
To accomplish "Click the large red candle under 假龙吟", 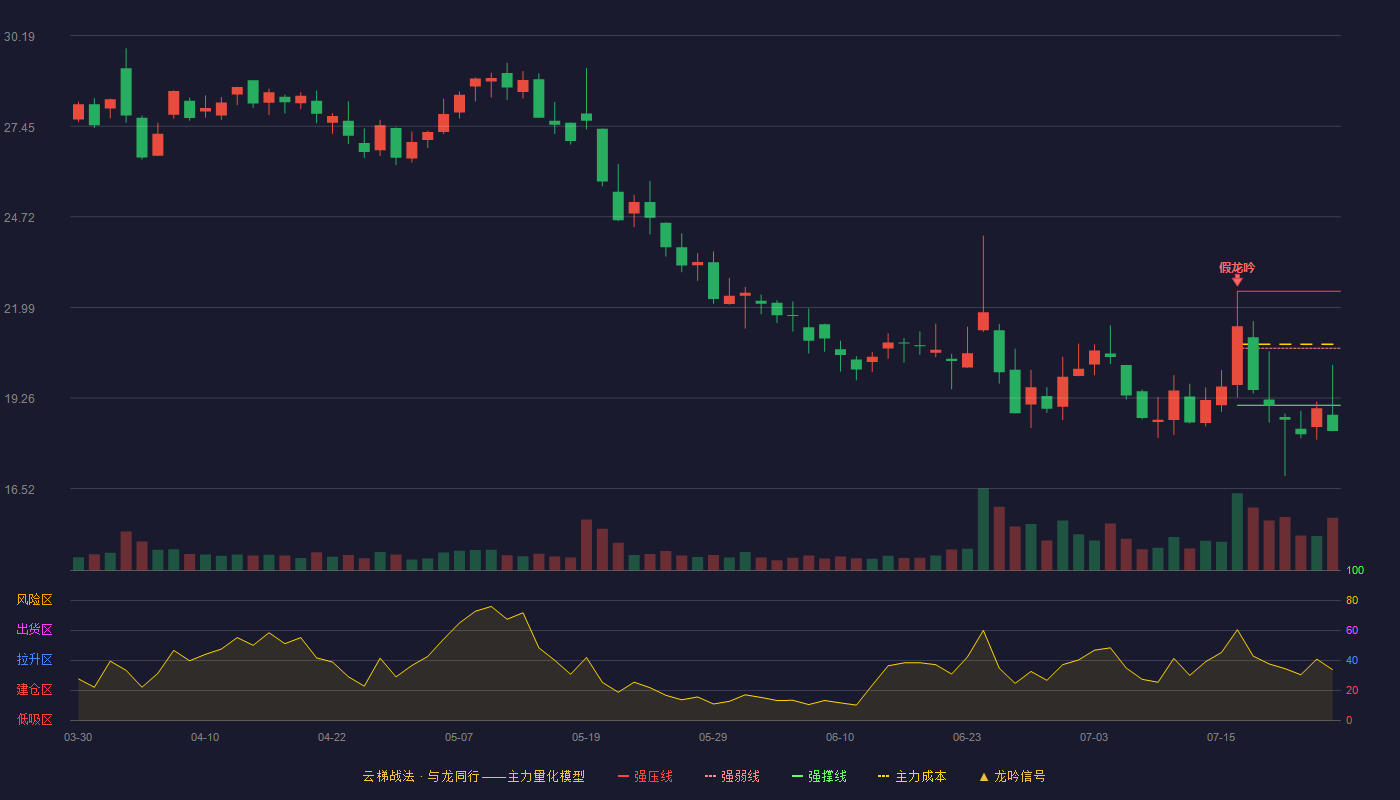I will (x=1237, y=355).
